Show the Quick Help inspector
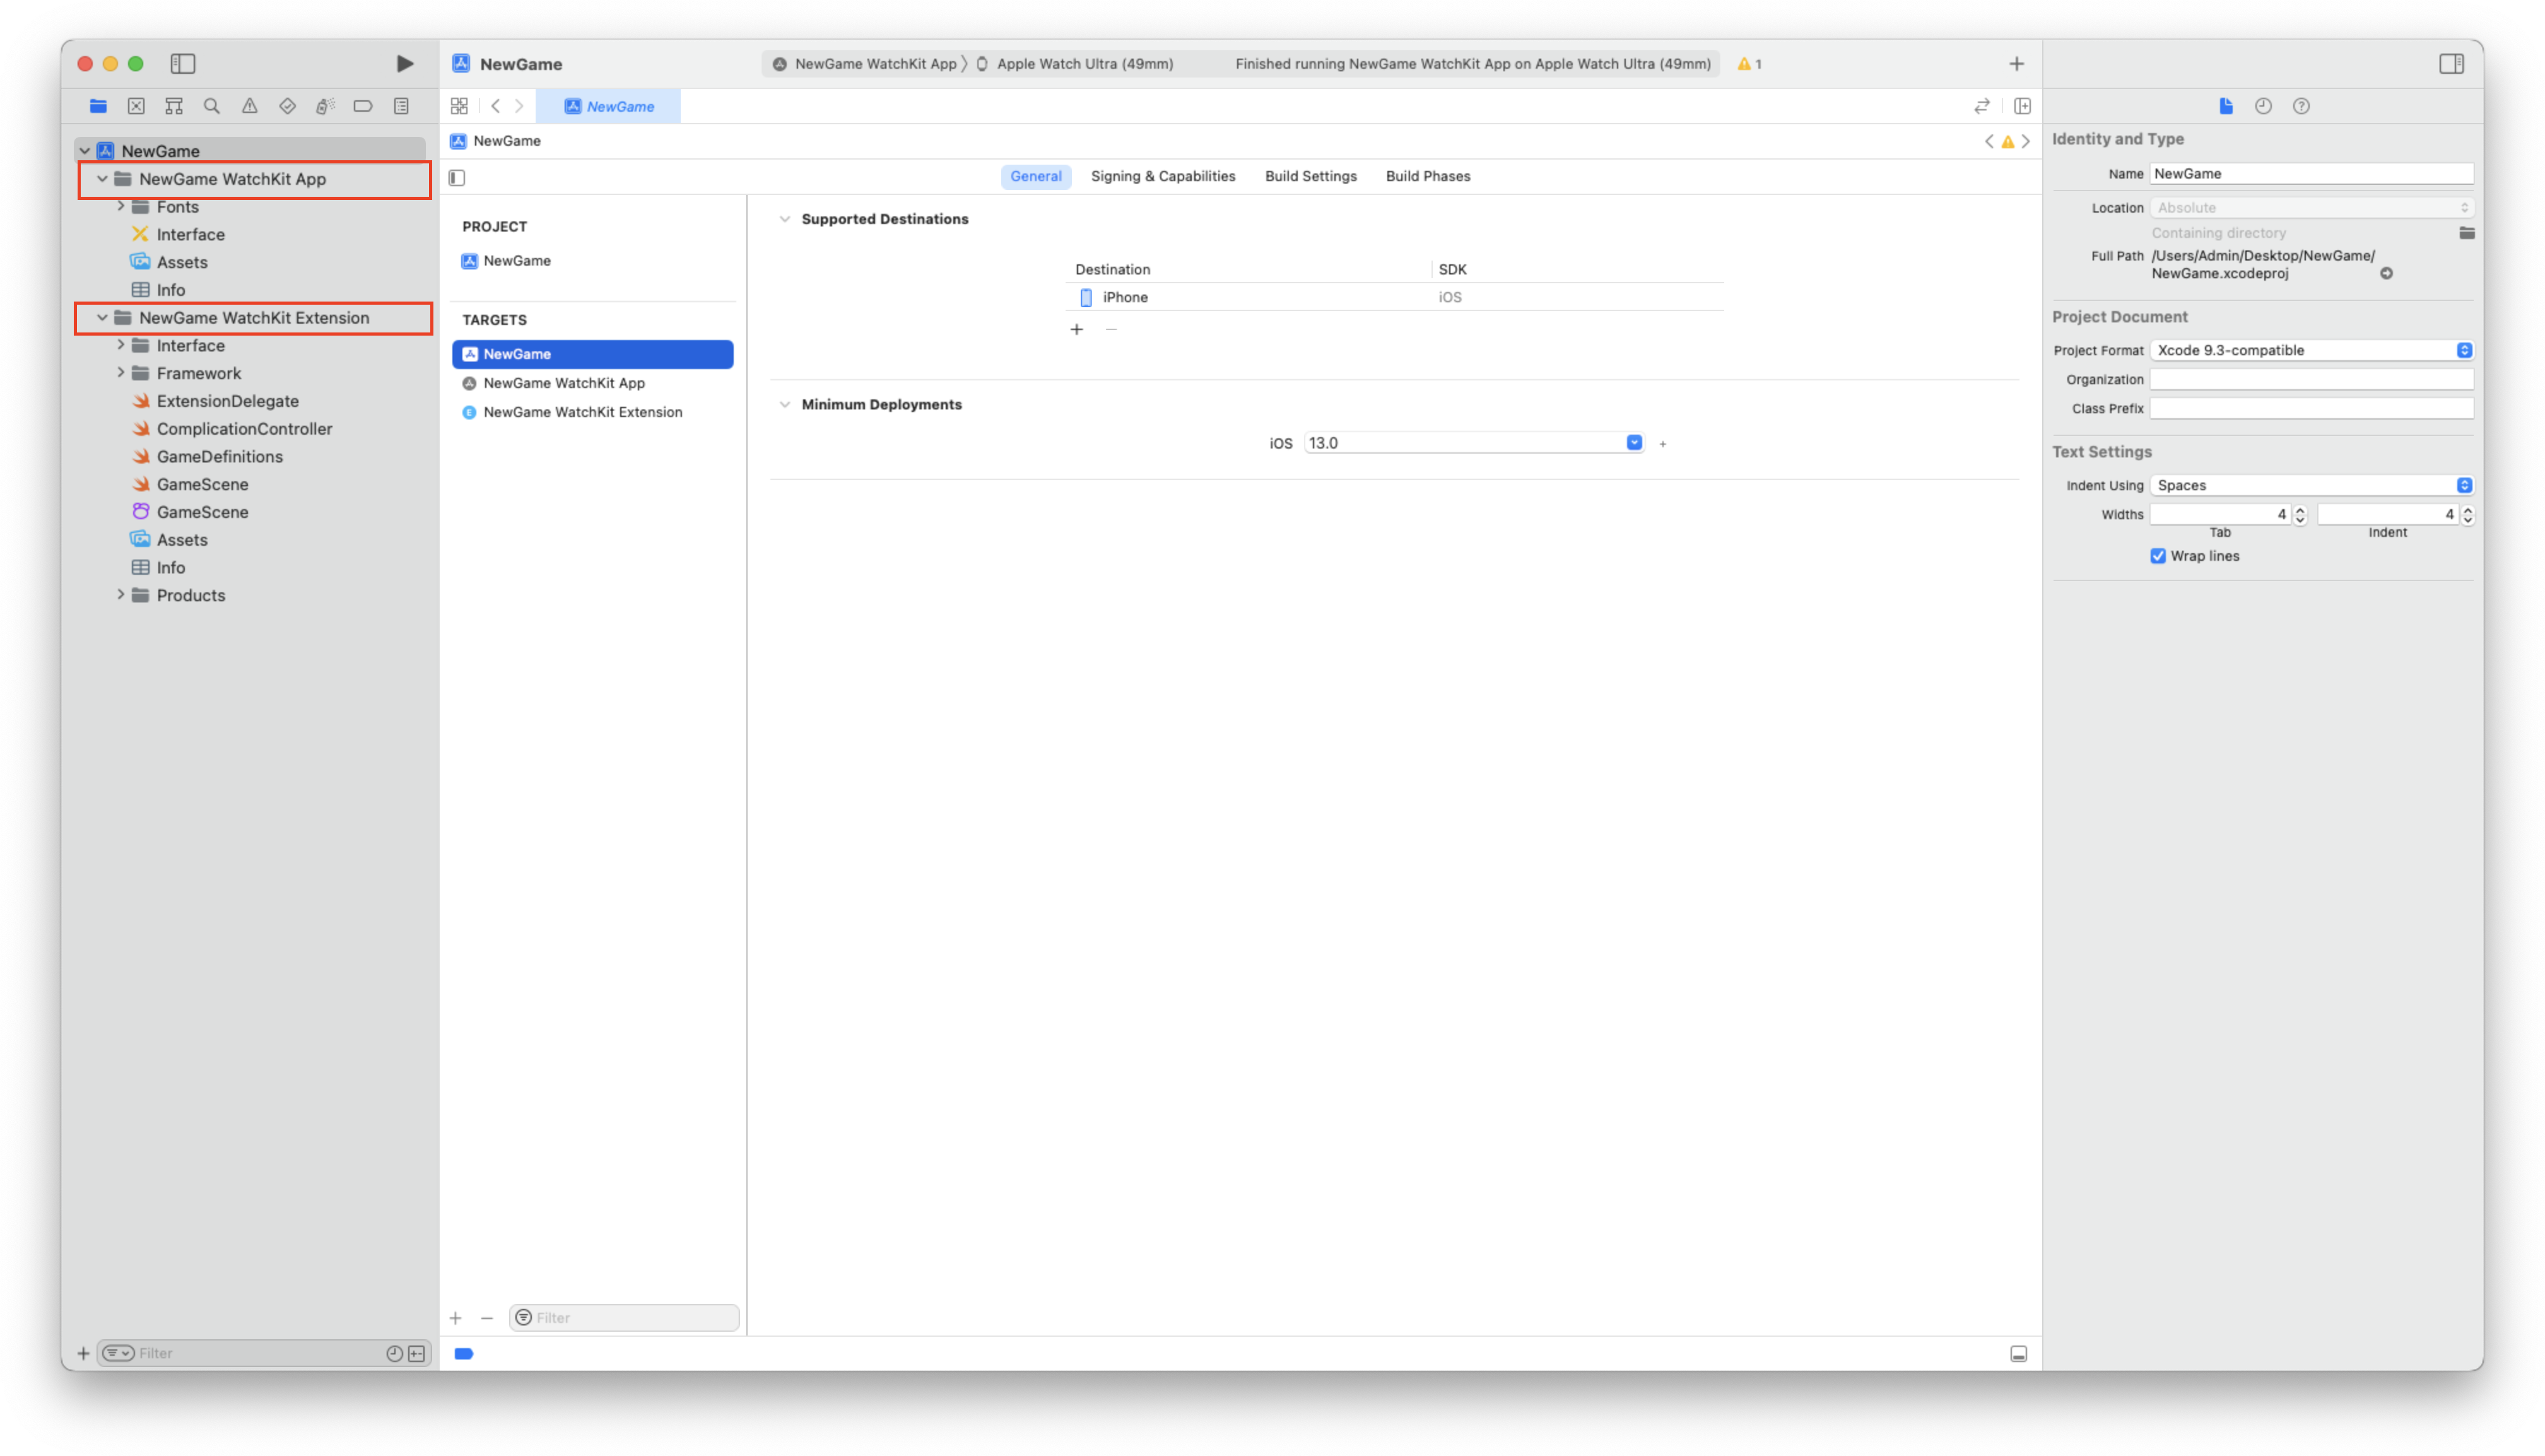This screenshot has height=1456, width=2545. click(x=2302, y=106)
